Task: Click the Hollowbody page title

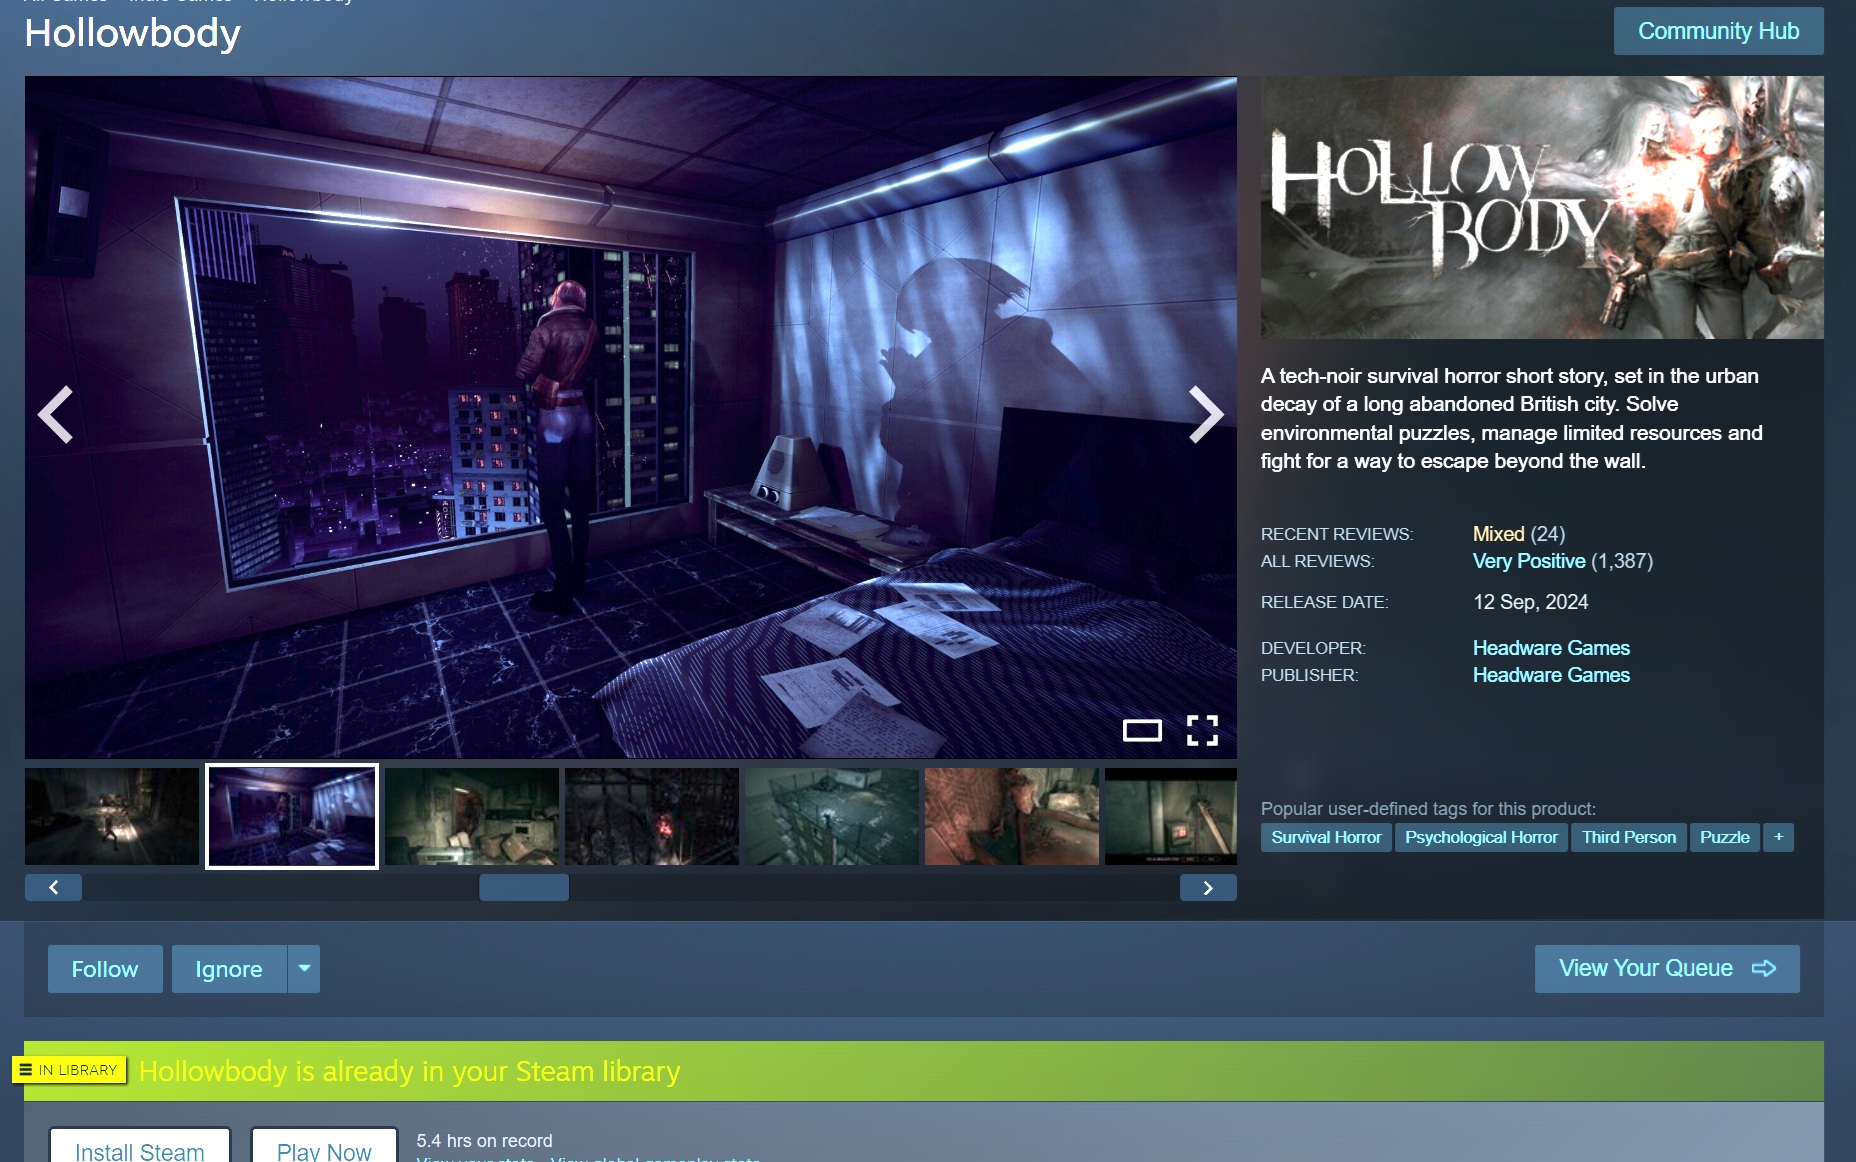Action: [x=133, y=33]
